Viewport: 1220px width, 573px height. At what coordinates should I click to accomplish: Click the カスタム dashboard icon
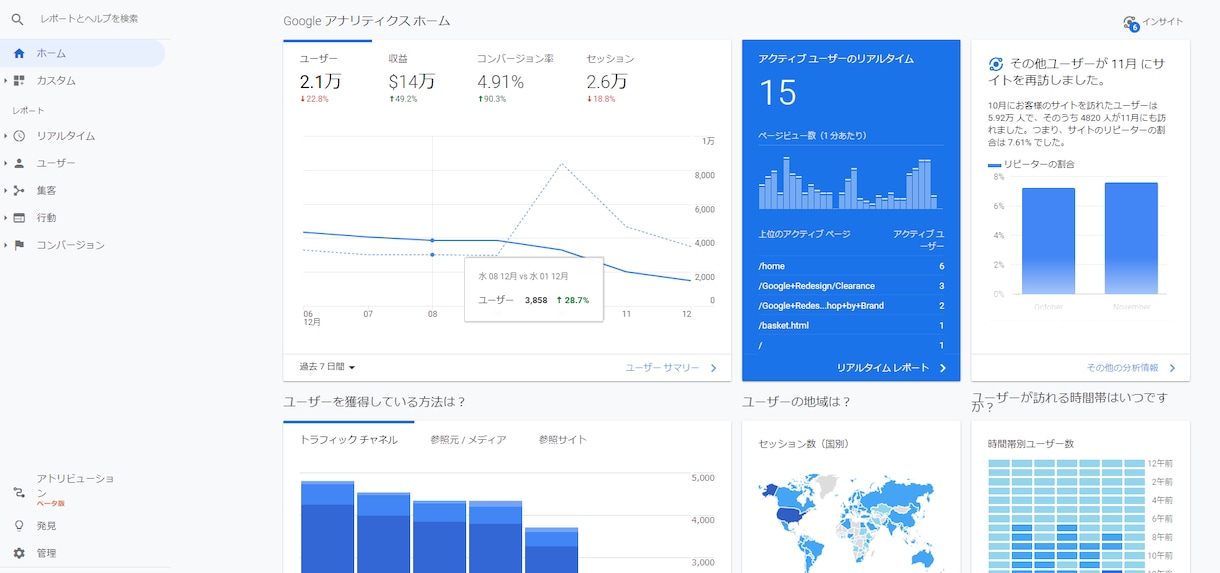19,80
